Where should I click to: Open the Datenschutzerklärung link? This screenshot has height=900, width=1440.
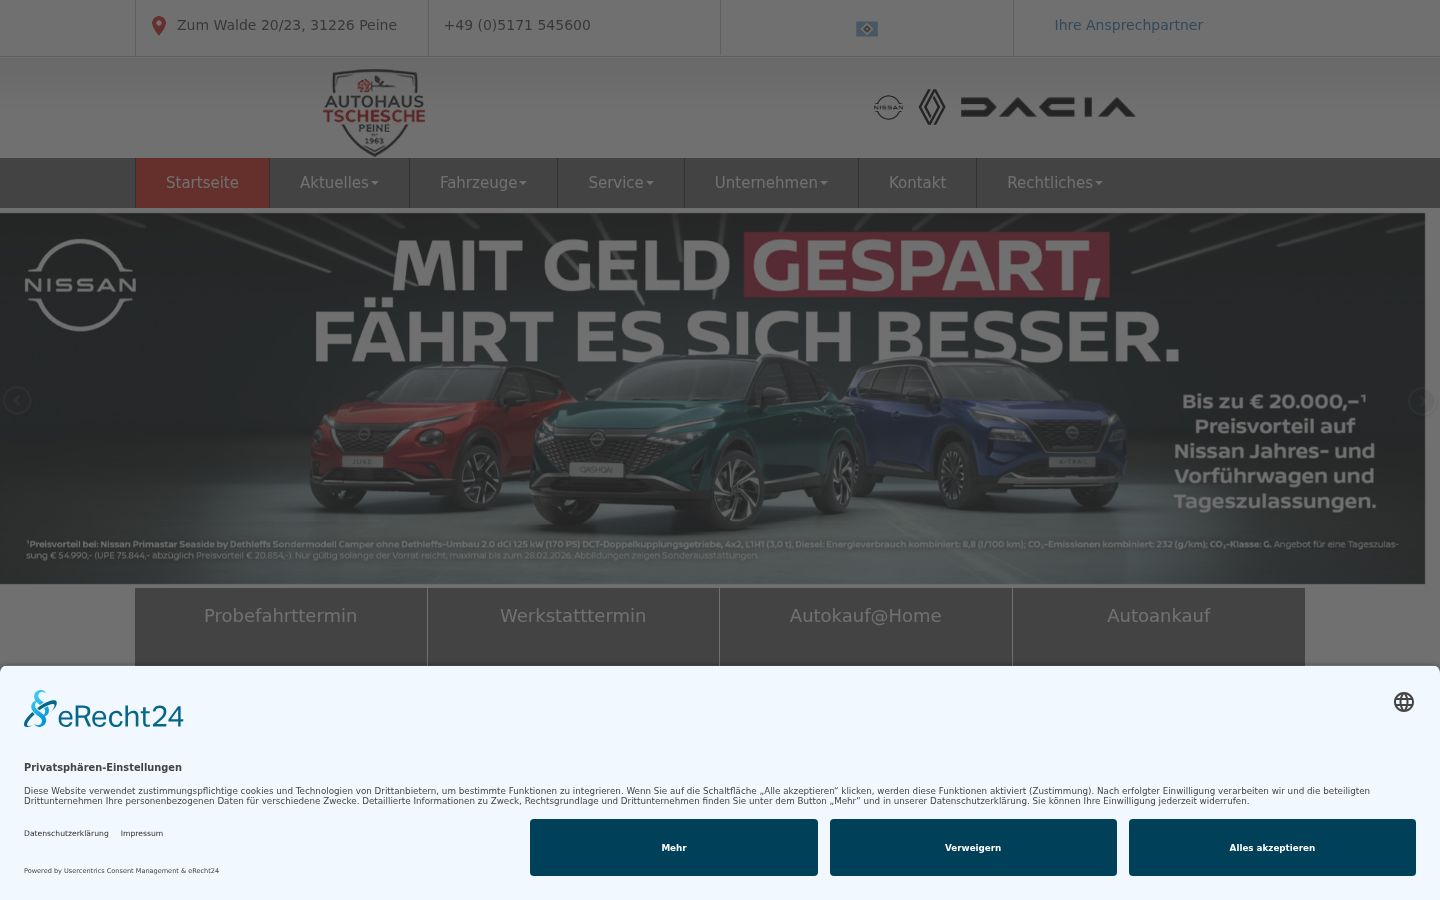click(x=66, y=833)
